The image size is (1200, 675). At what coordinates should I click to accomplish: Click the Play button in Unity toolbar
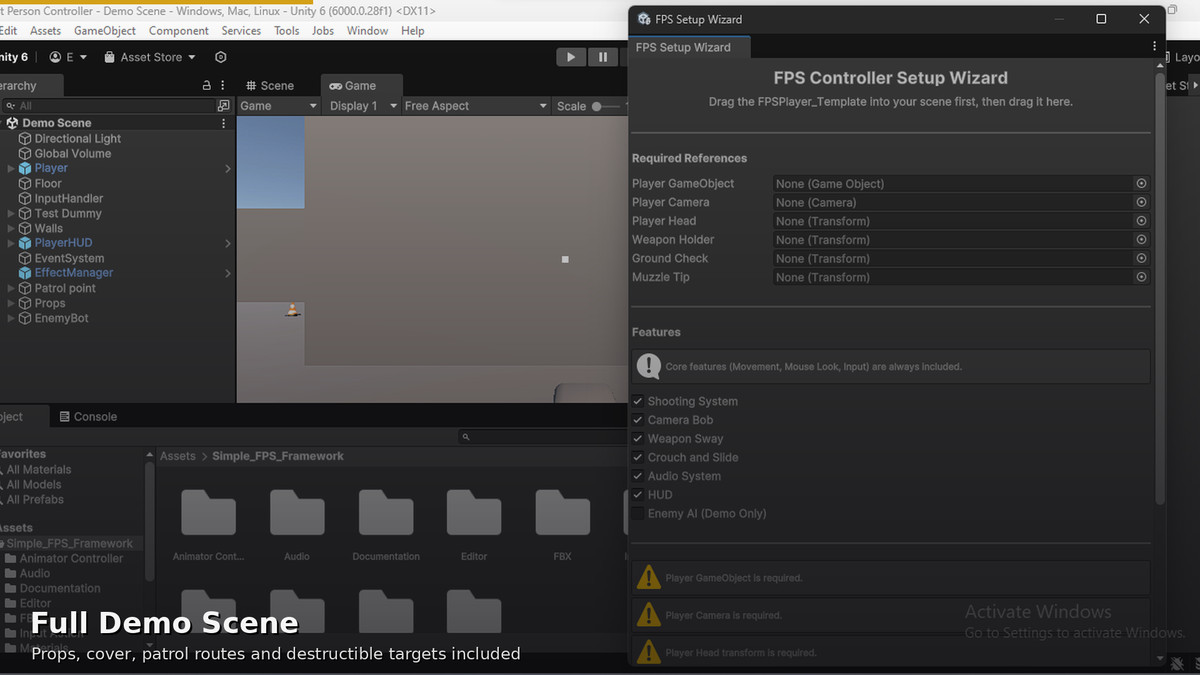pos(570,57)
